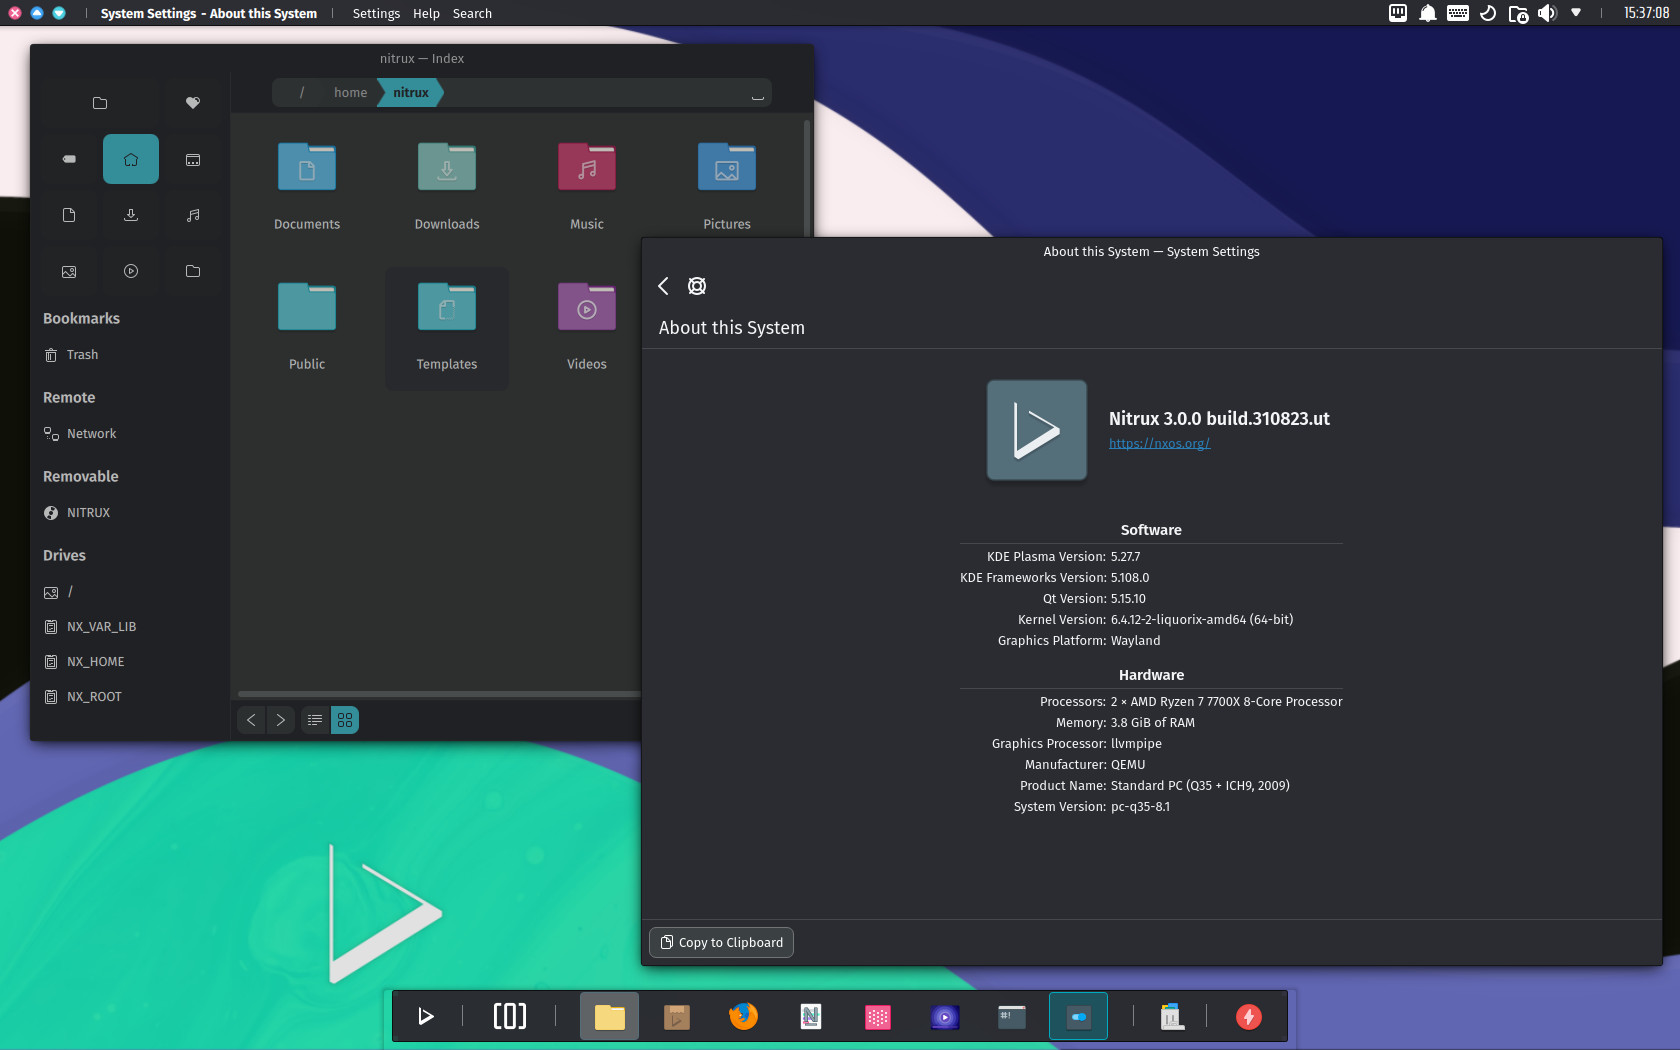1680x1050 pixels.
Task: Launch the brown package app in dock
Action: click(x=677, y=1017)
